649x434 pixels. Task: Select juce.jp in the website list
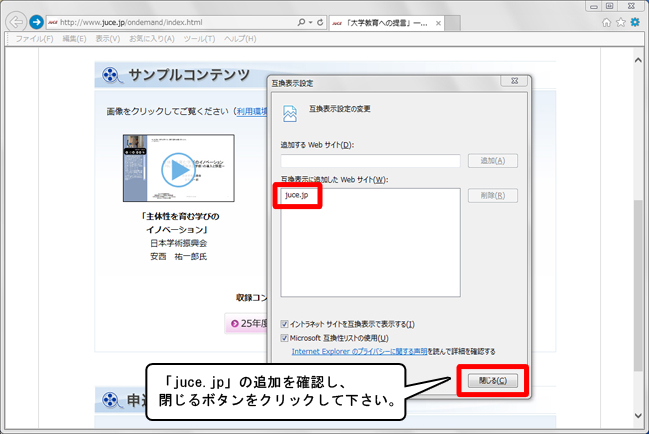click(x=297, y=195)
